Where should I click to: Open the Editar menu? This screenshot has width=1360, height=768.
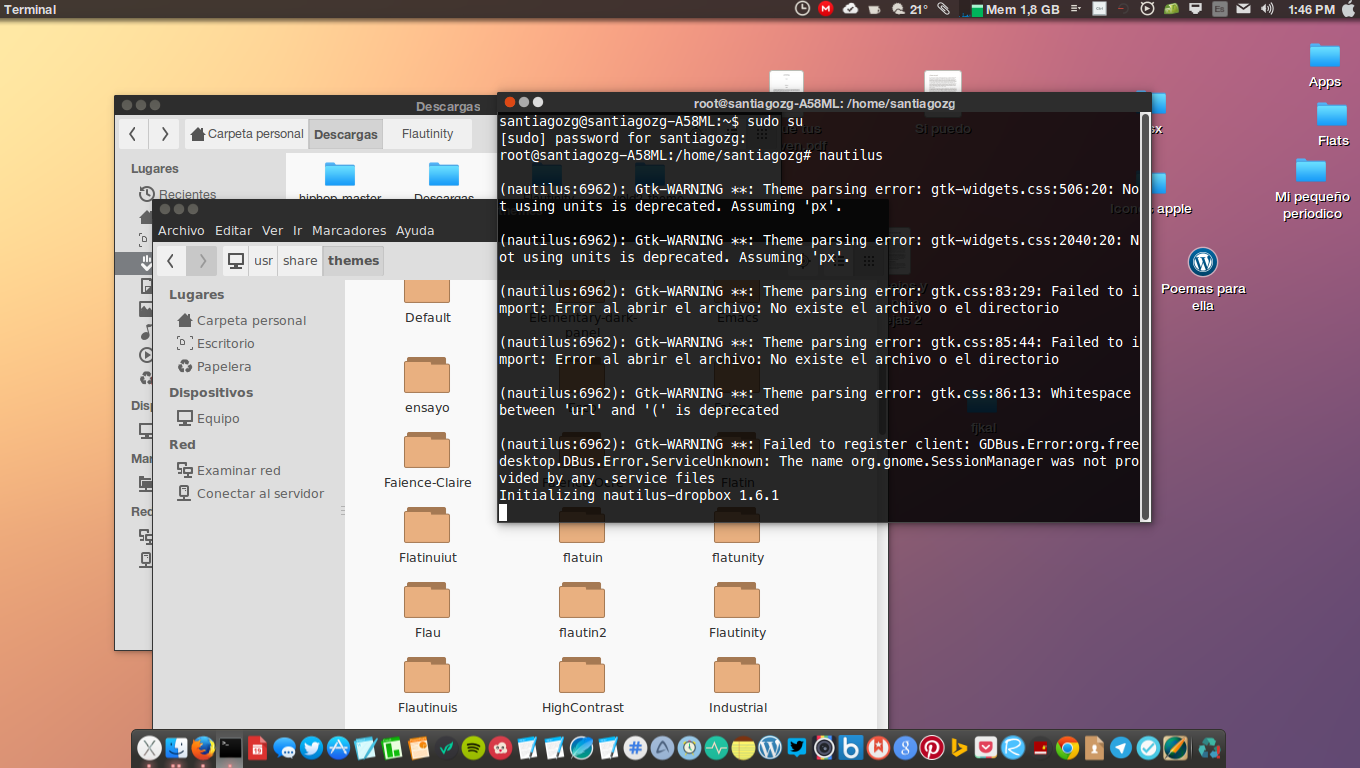click(x=234, y=230)
